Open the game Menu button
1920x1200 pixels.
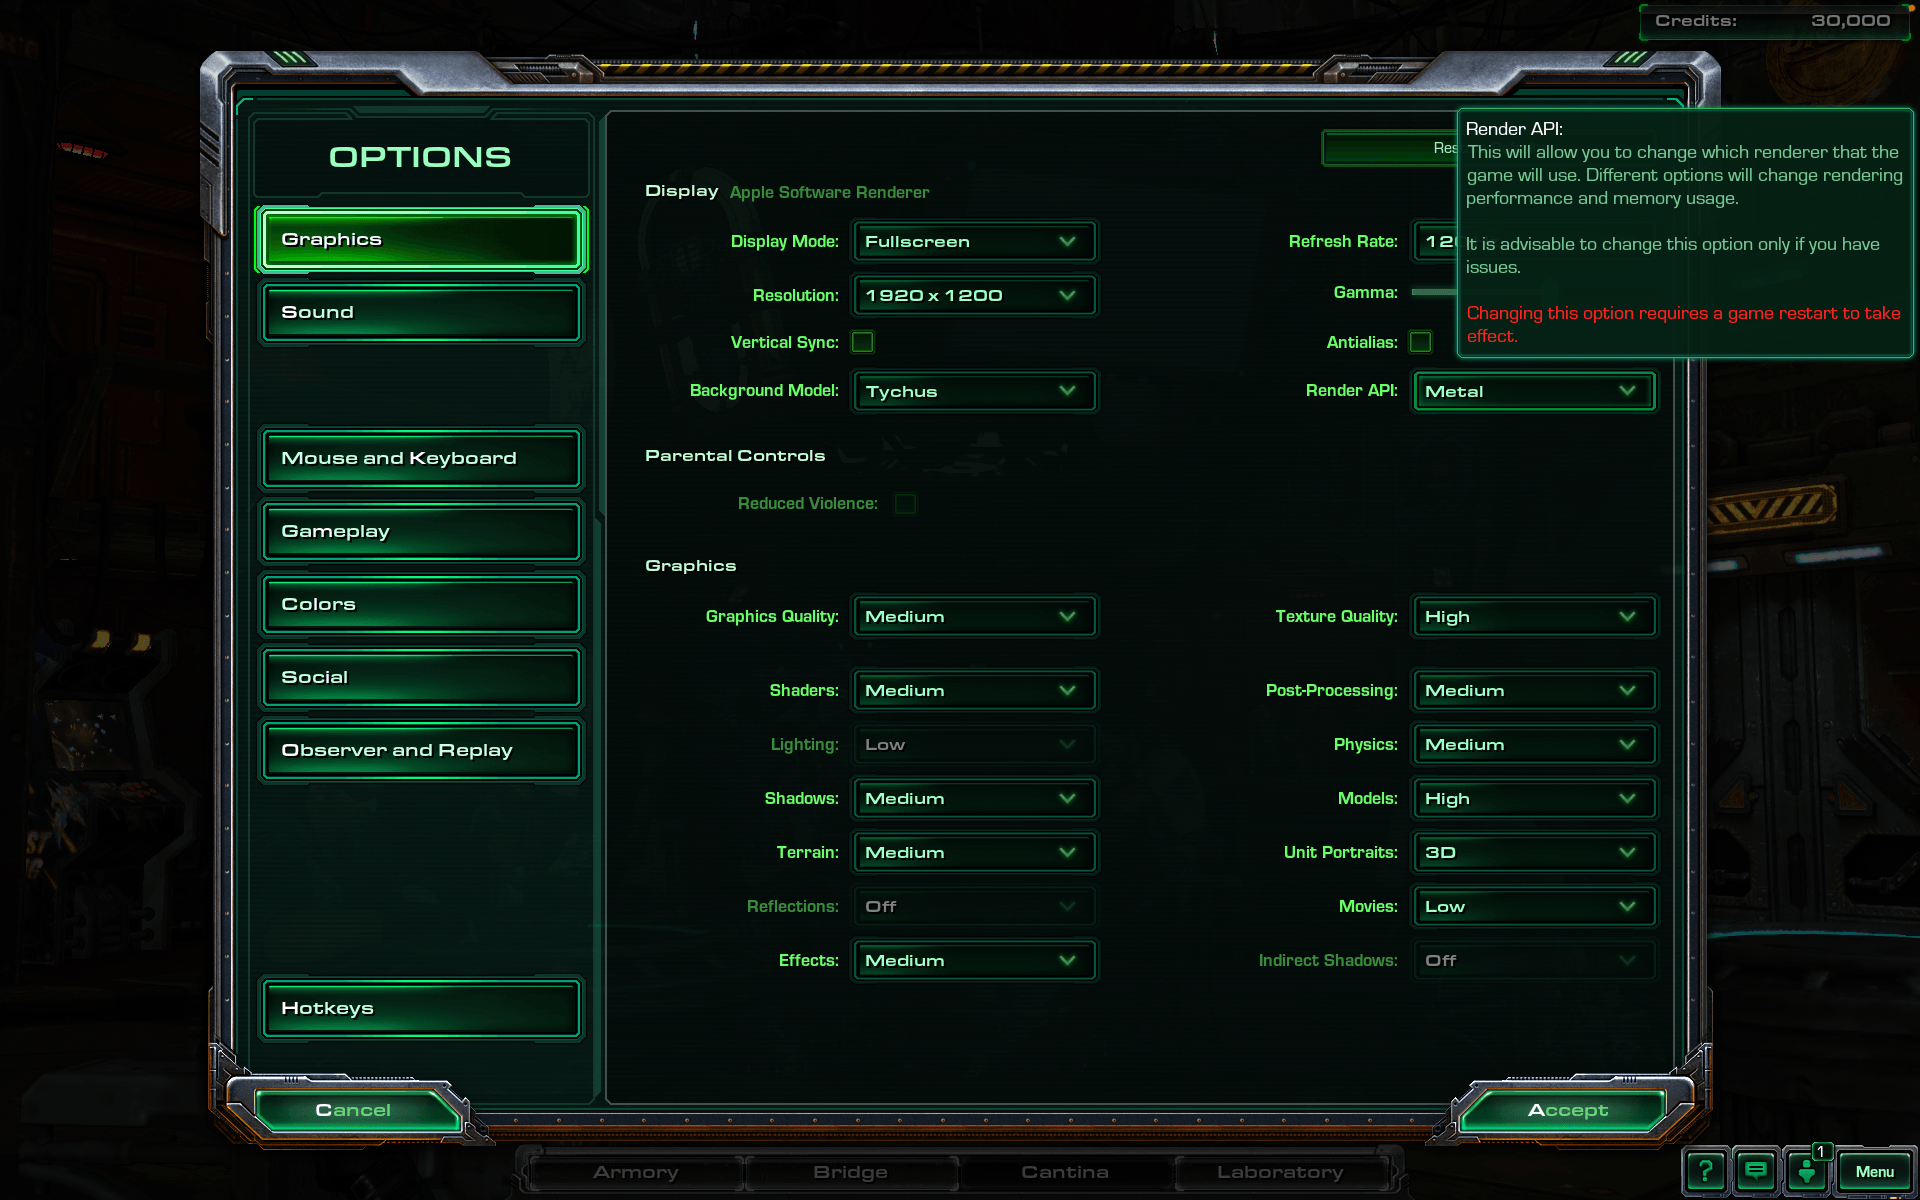(1874, 1172)
